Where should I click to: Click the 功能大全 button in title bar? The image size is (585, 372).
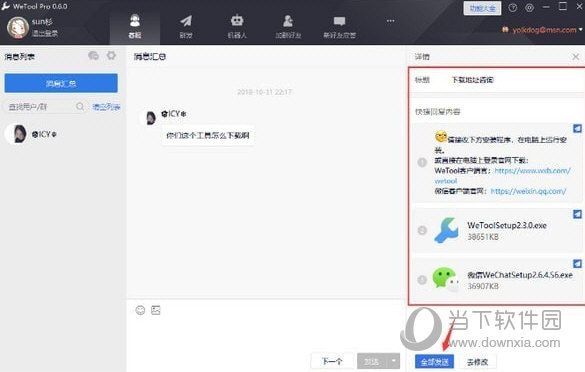pos(482,8)
